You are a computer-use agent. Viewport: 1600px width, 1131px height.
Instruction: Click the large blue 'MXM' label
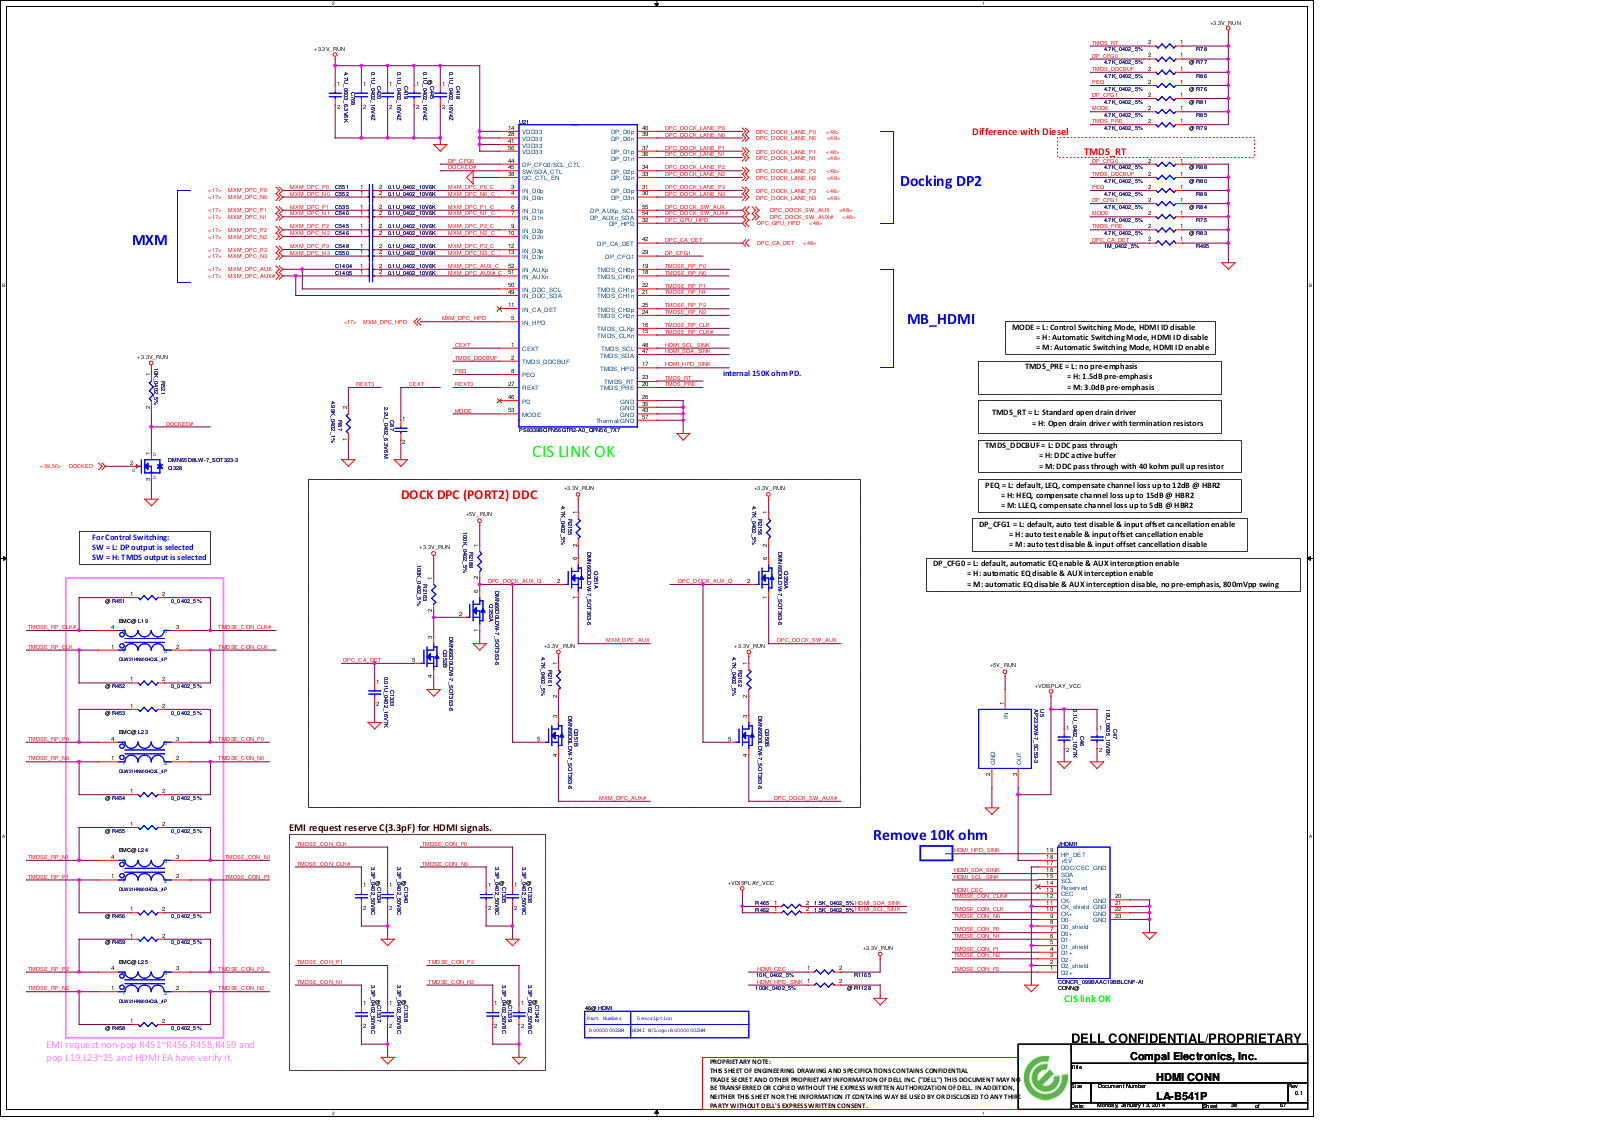click(x=150, y=240)
